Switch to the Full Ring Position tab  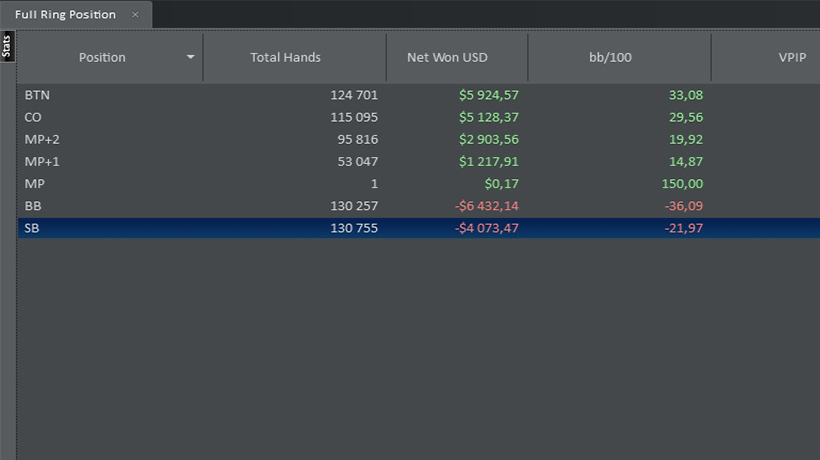coord(65,15)
